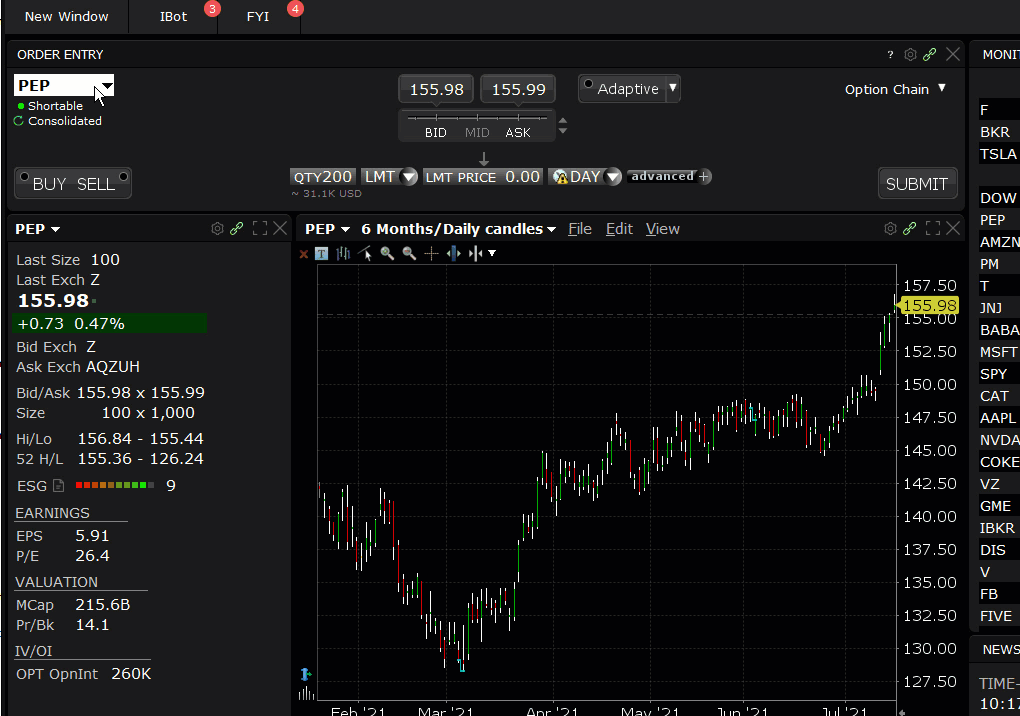Click the QTY 200 field
Viewport: 1020px width, 716px height.
(x=323, y=177)
